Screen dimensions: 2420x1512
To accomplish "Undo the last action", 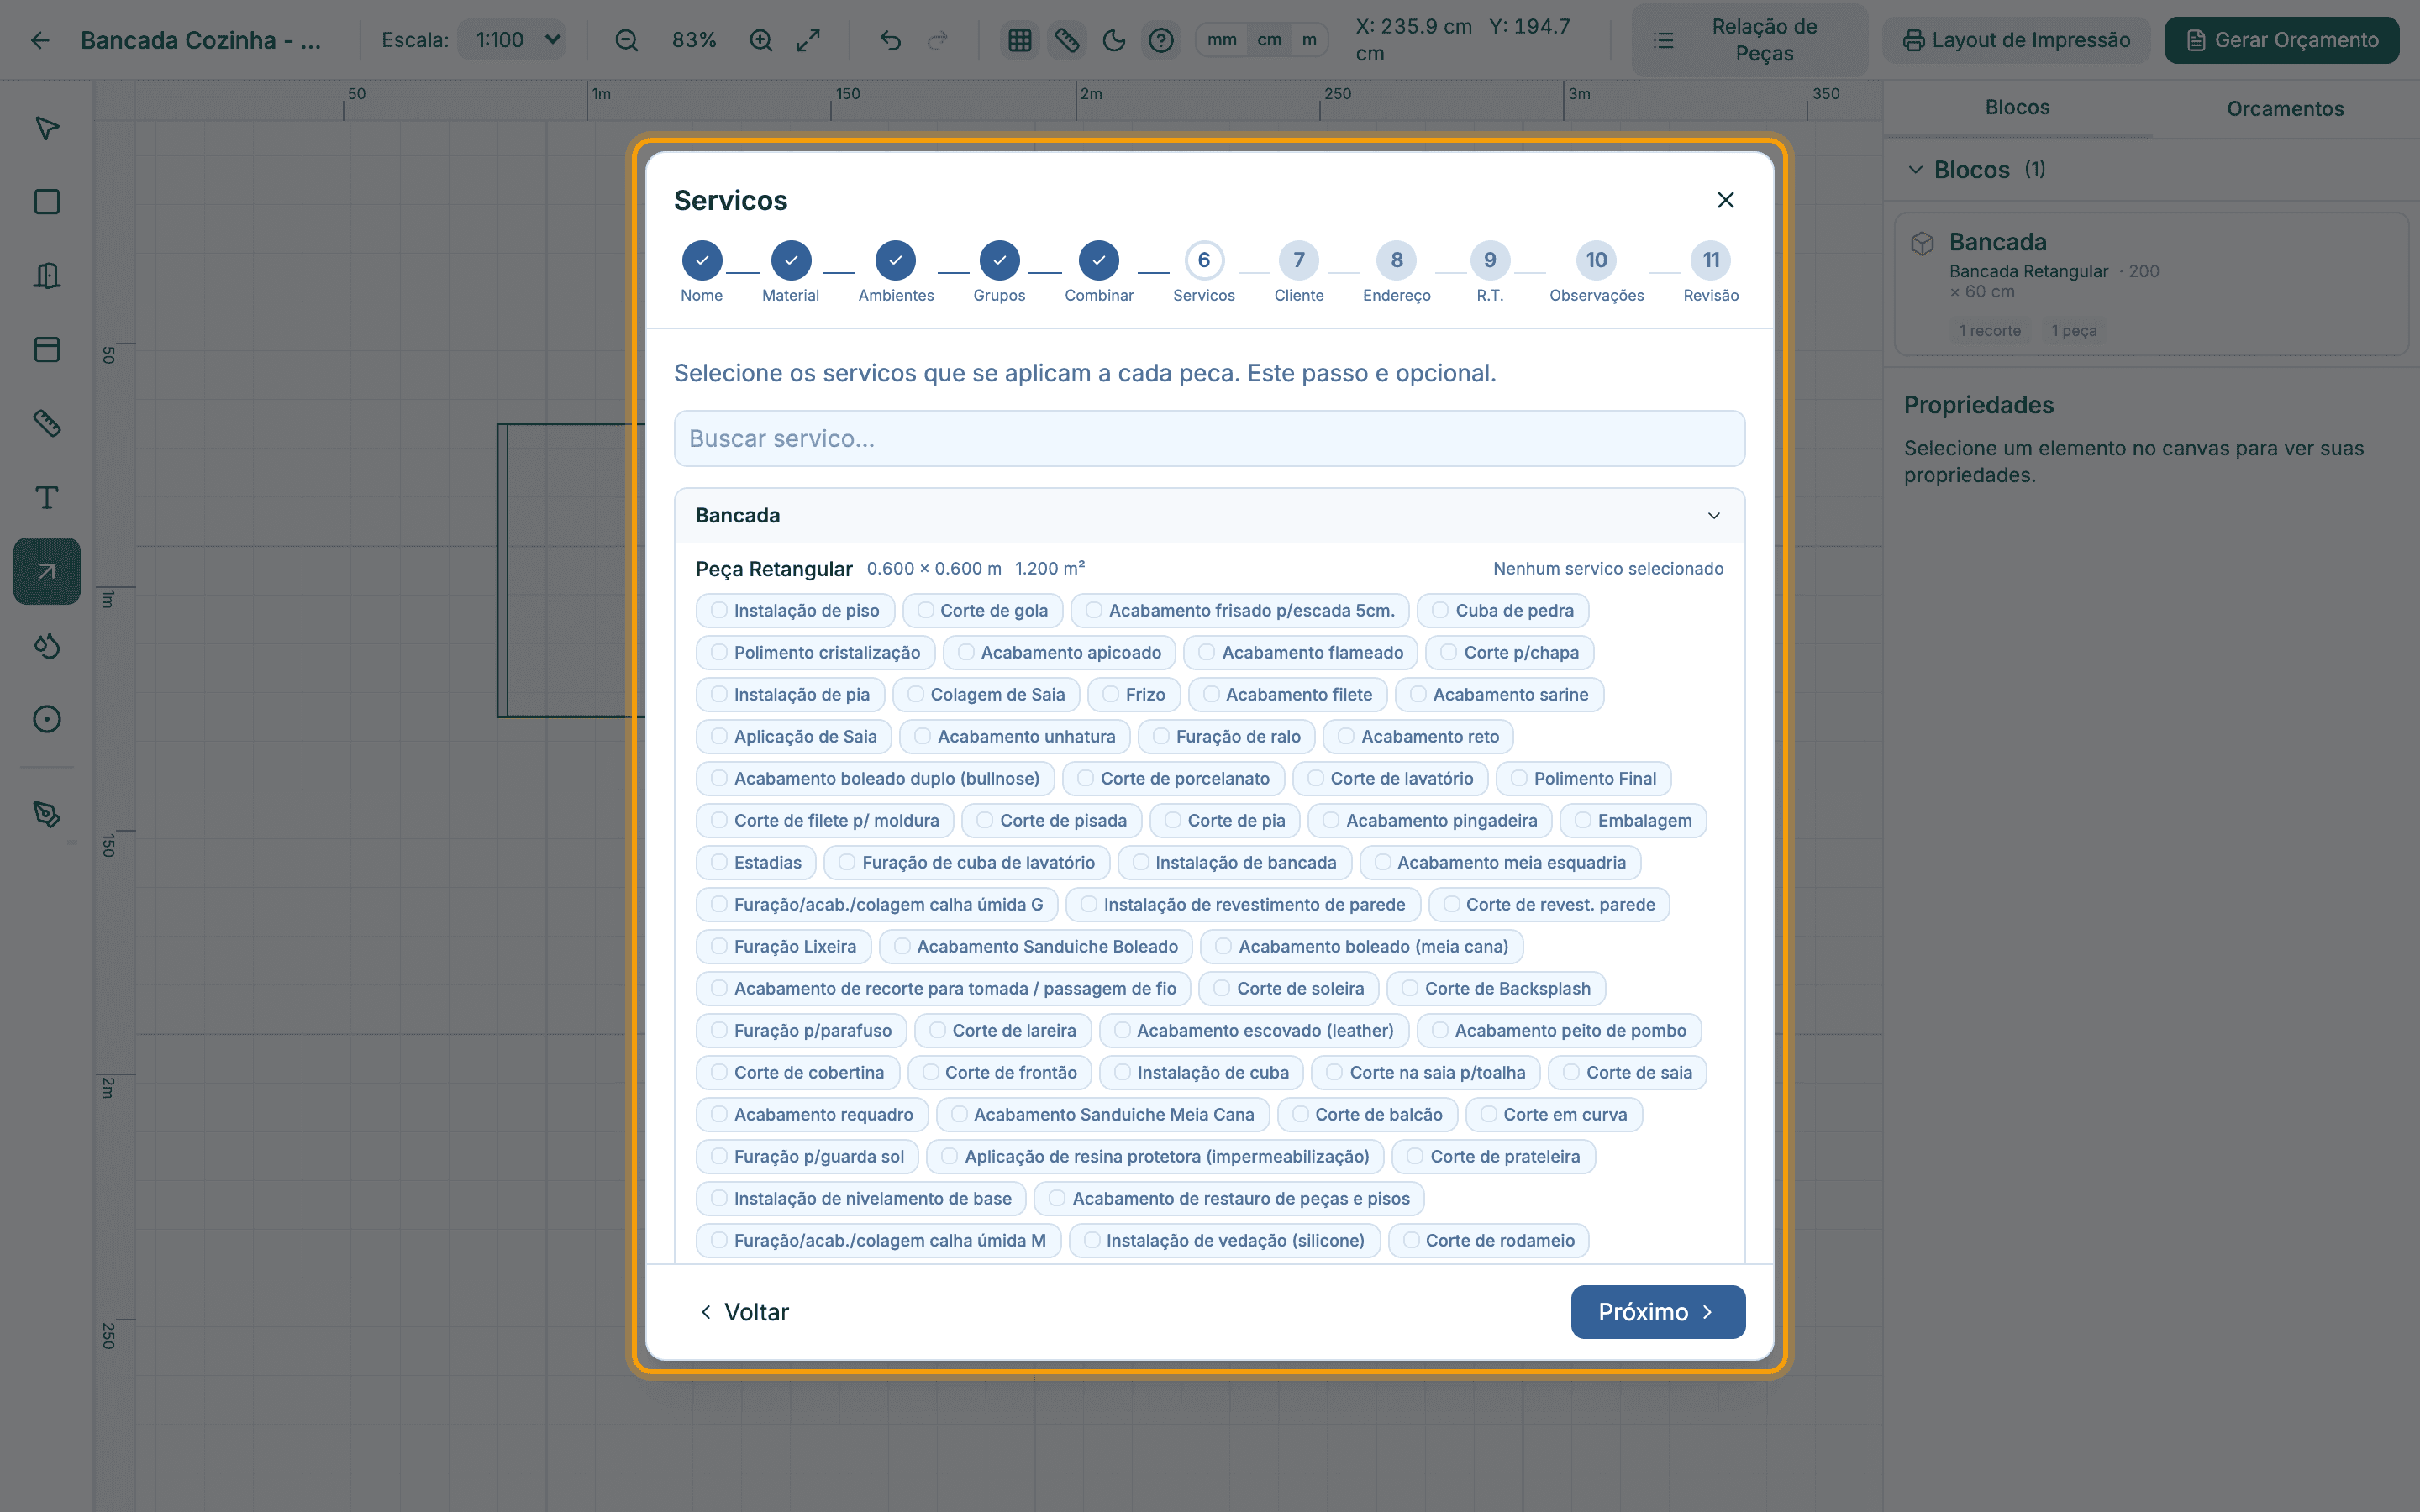I will point(890,40).
